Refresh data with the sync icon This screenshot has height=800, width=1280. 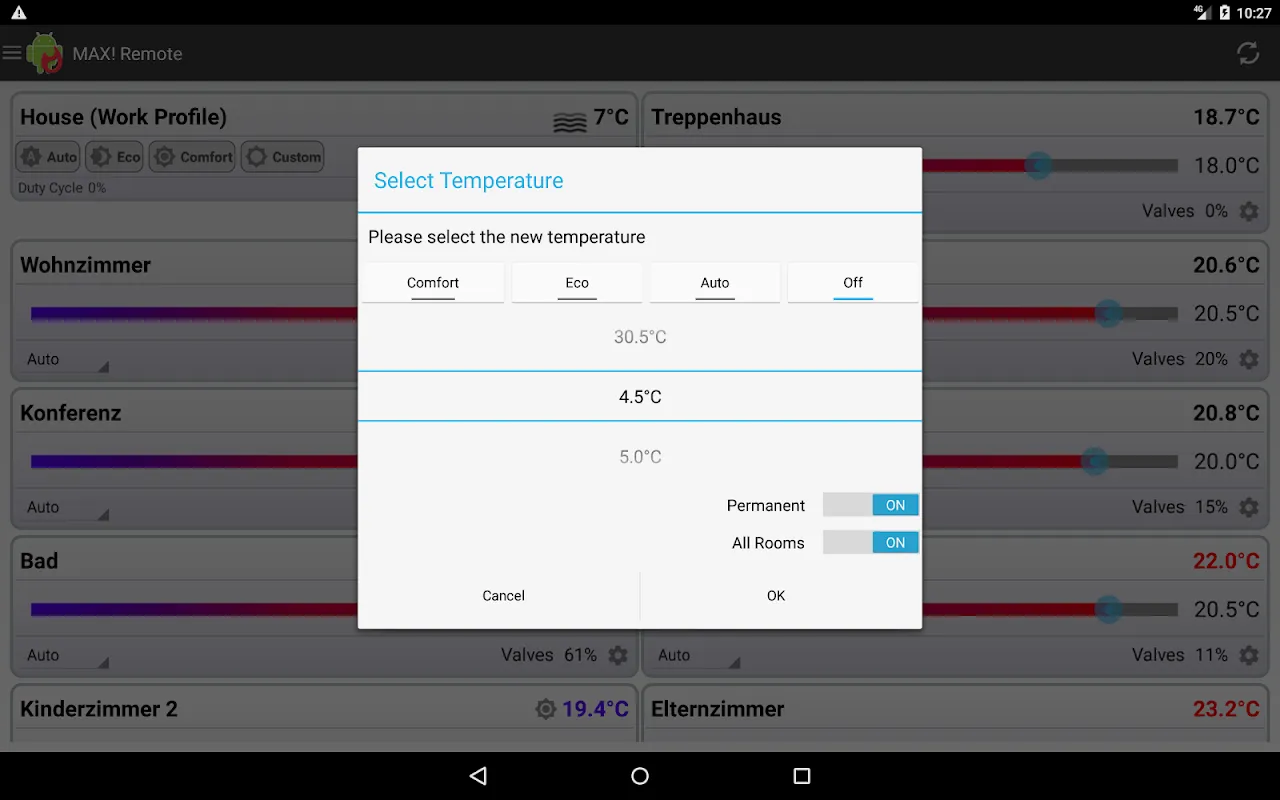(x=1248, y=53)
